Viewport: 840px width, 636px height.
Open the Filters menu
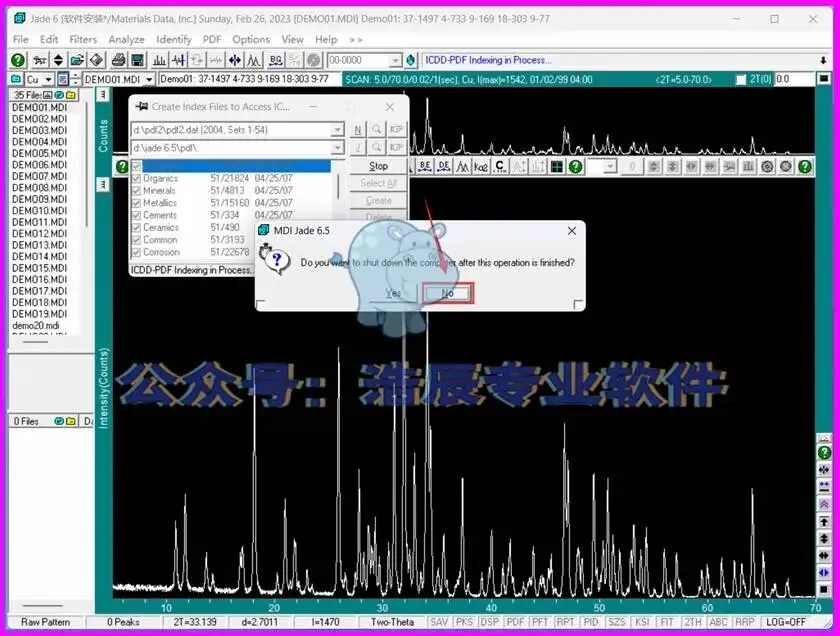[x=83, y=39]
